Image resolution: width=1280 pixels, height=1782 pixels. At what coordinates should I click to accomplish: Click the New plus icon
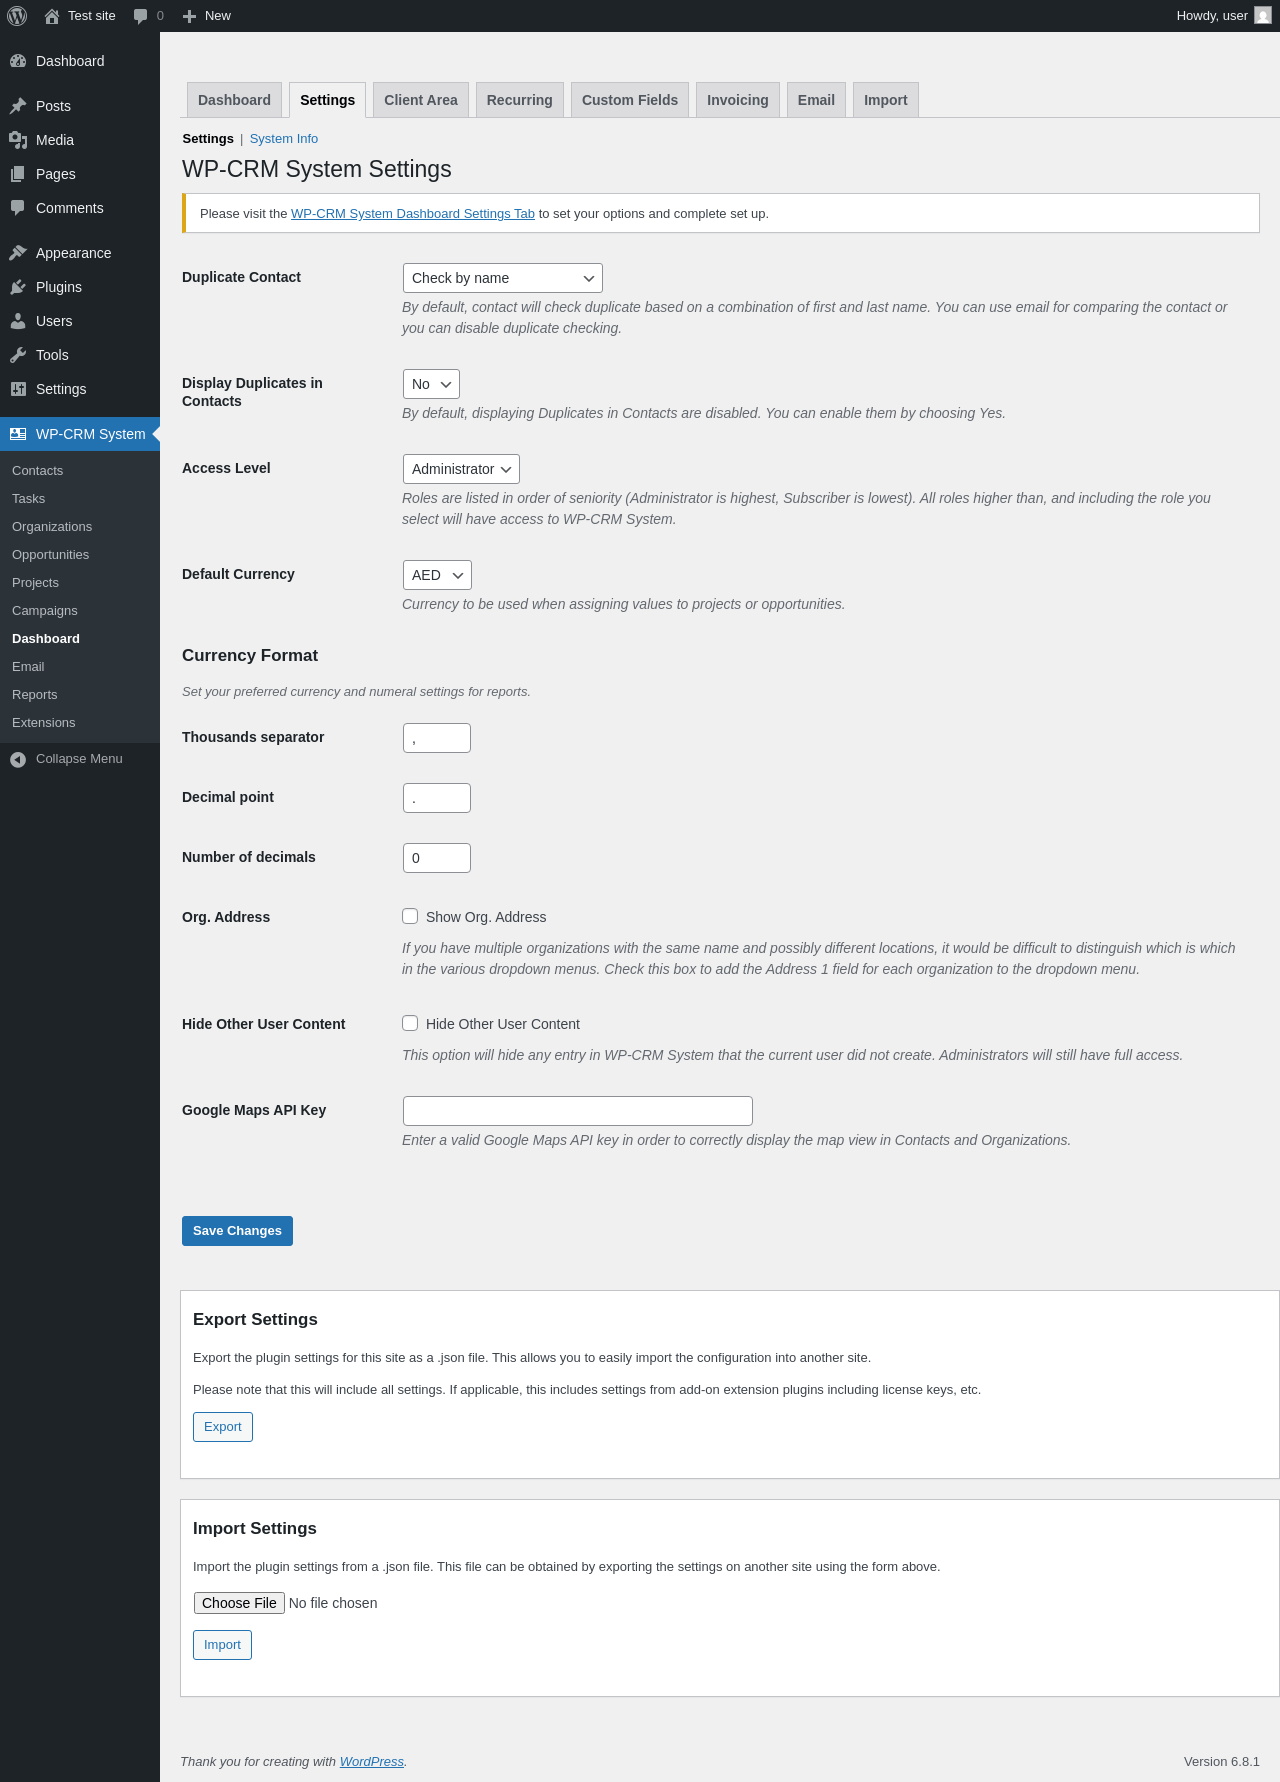[x=189, y=16]
